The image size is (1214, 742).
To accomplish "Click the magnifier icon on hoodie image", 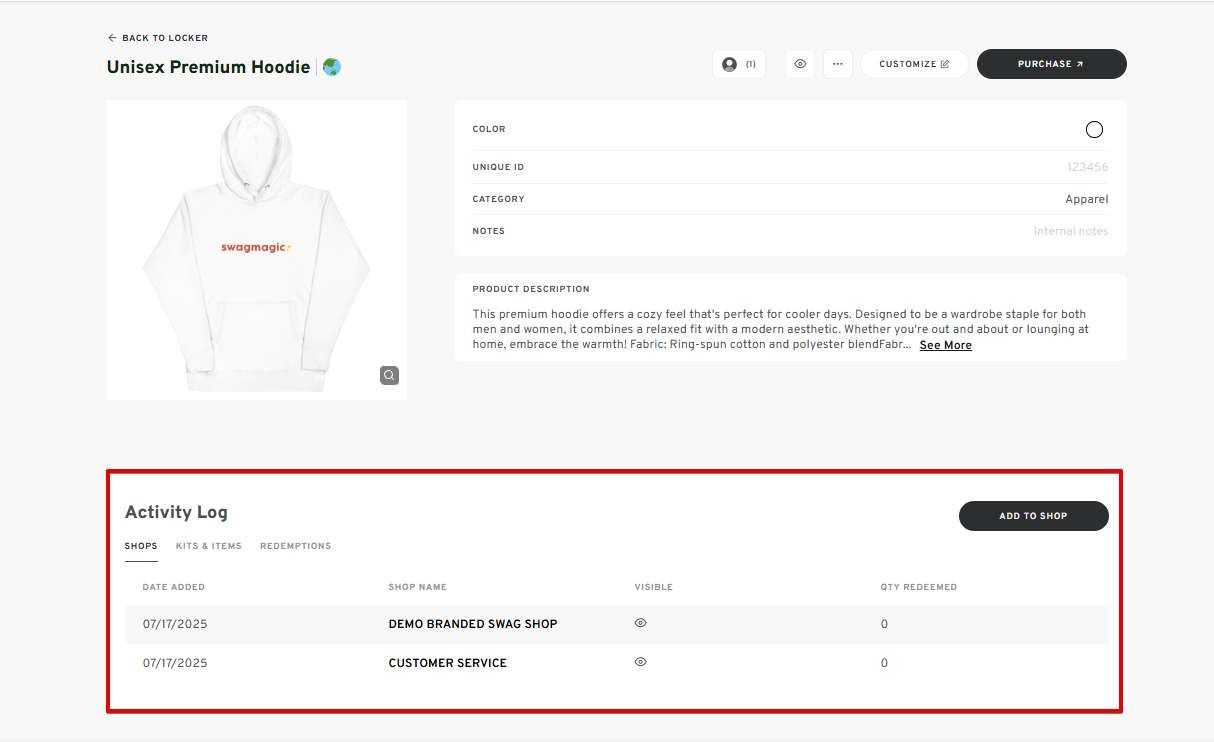I will point(389,376).
